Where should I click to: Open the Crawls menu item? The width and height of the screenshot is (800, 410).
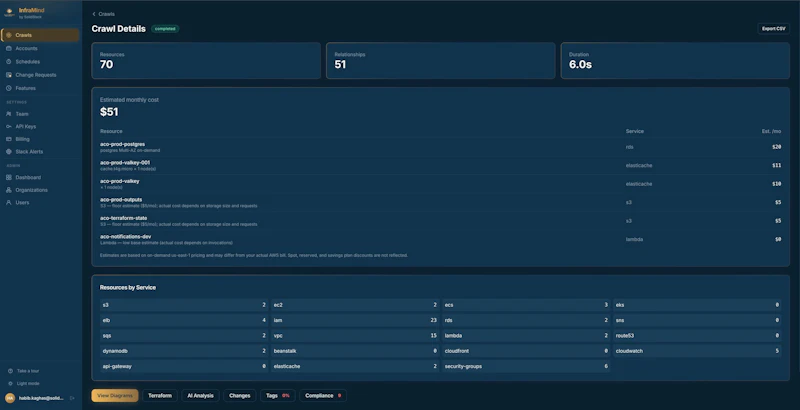coord(40,35)
